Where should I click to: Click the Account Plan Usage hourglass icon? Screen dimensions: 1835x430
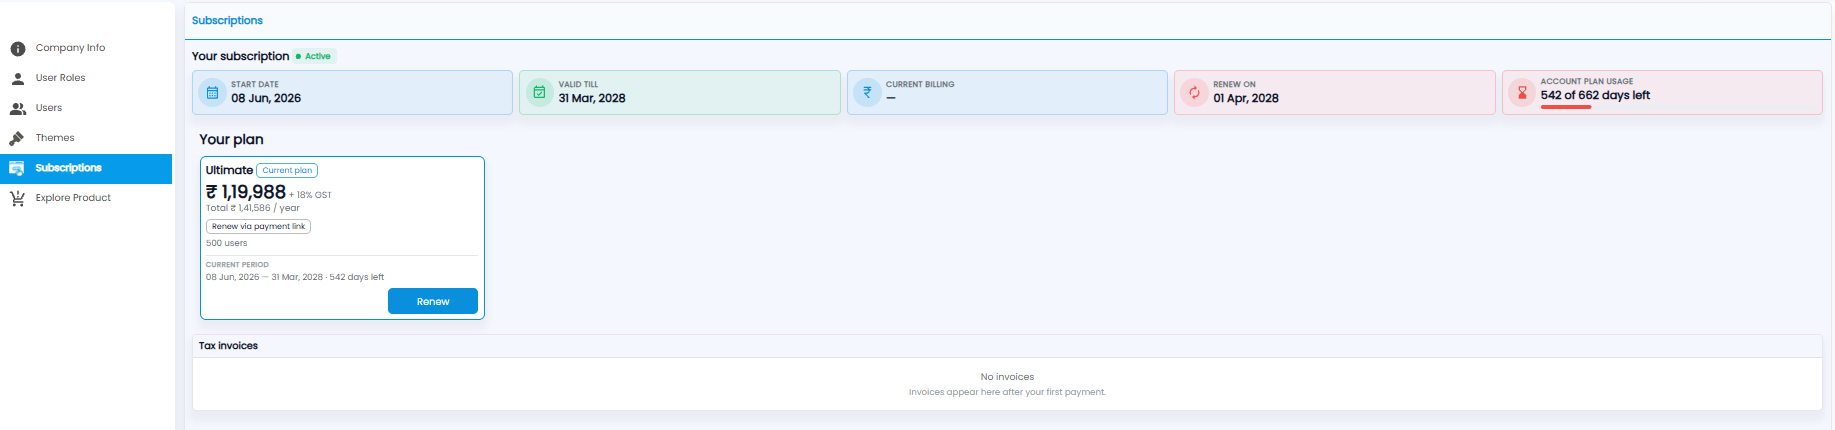pos(1522,93)
